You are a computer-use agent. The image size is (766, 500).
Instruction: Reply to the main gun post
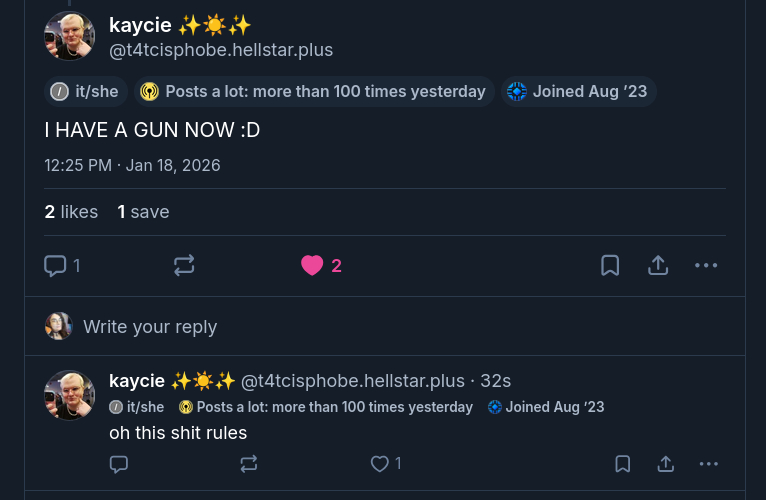56,265
